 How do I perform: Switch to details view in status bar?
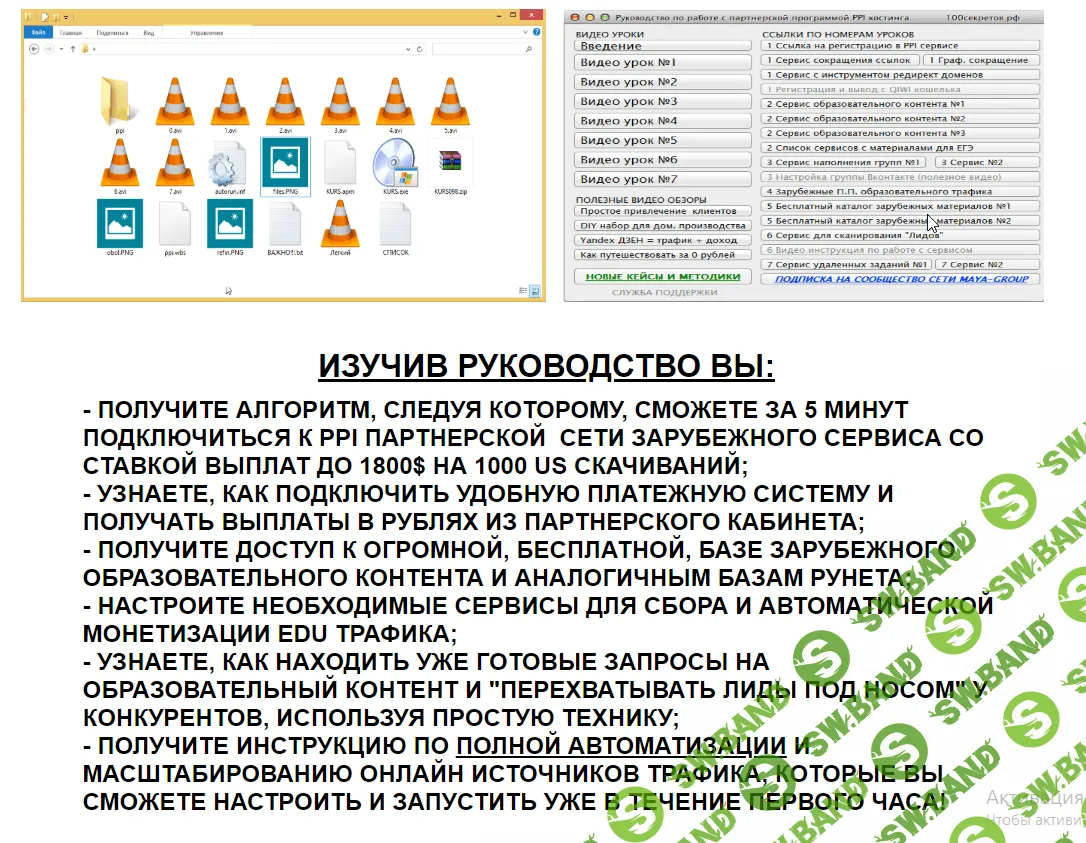521,291
